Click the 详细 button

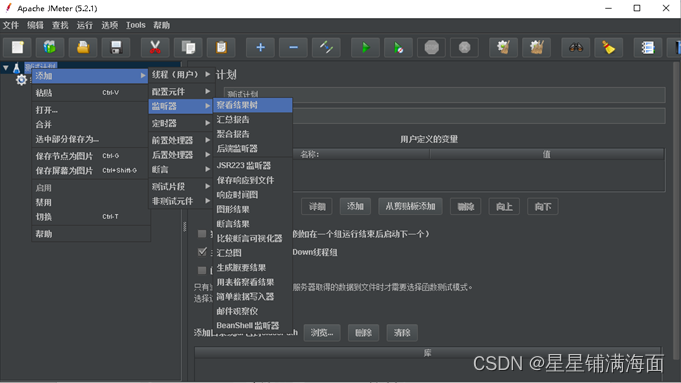point(317,207)
